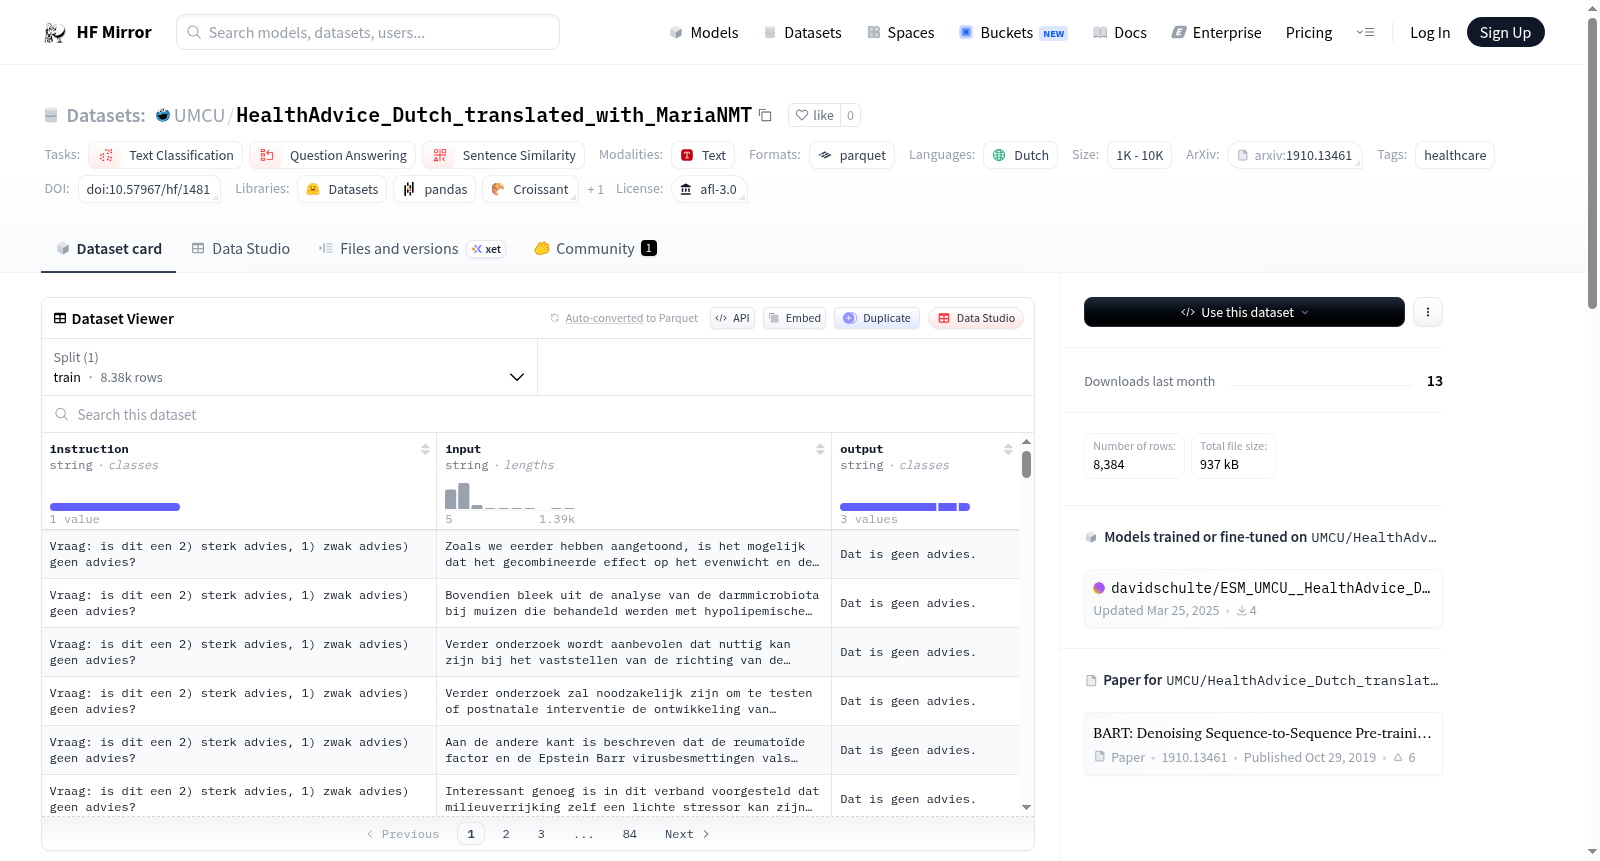Click the heart like button

(x=815, y=115)
